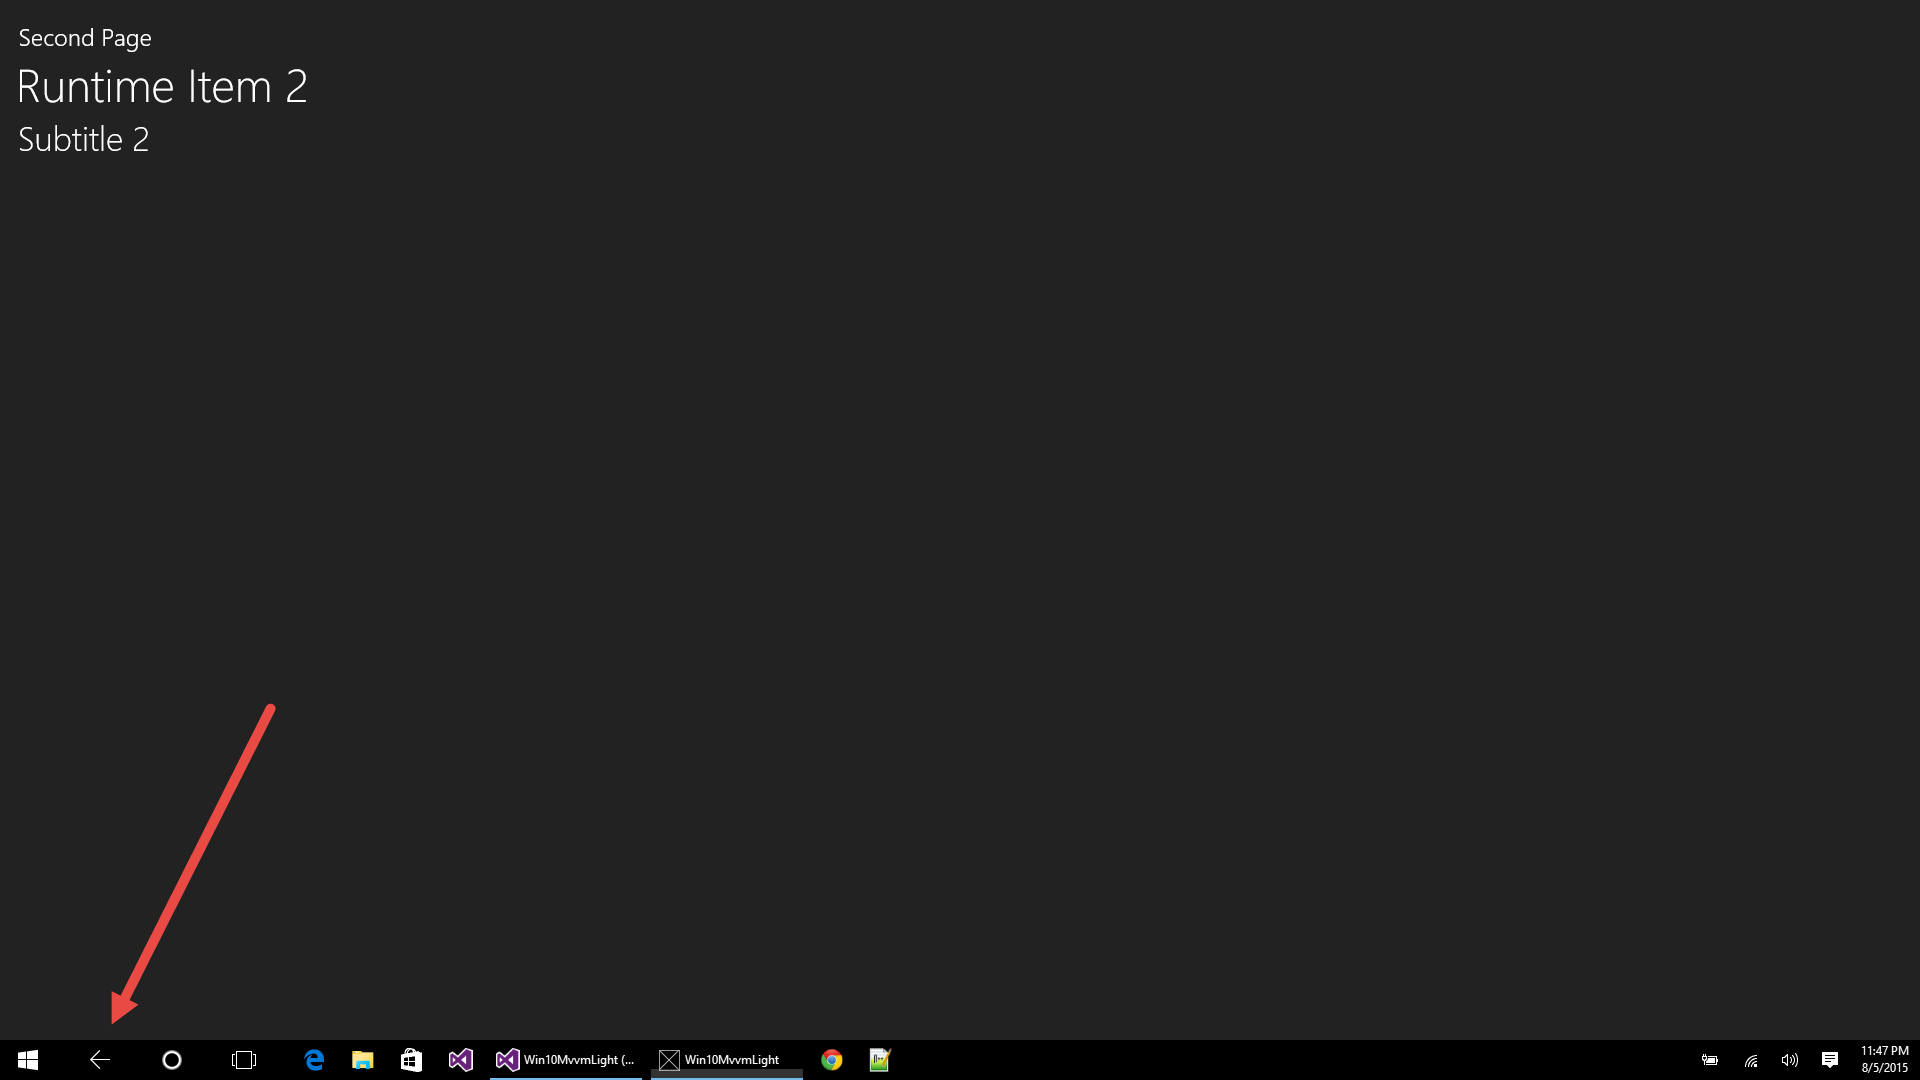1920x1080 pixels.
Task: Open File Explorer from the taskbar
Action: click(362, 1059)
